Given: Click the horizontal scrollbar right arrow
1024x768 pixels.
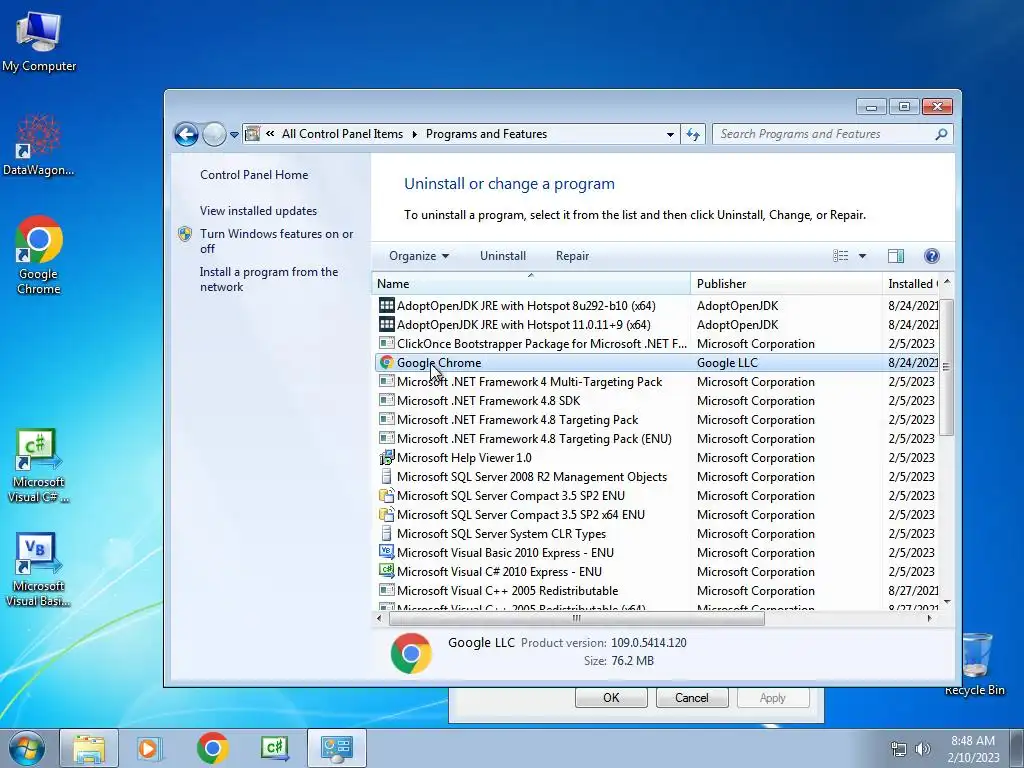Looking at the screenshot, I should (x=930, y=618).
